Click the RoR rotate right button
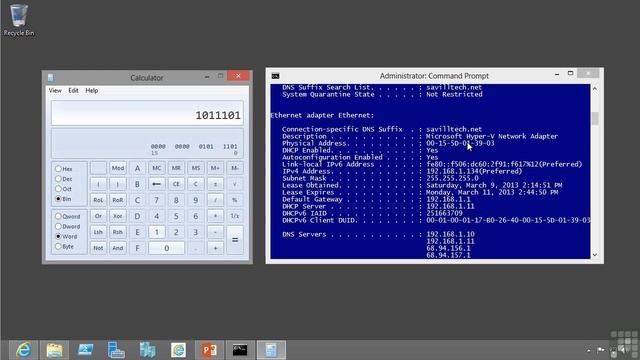 click(118, 200)
